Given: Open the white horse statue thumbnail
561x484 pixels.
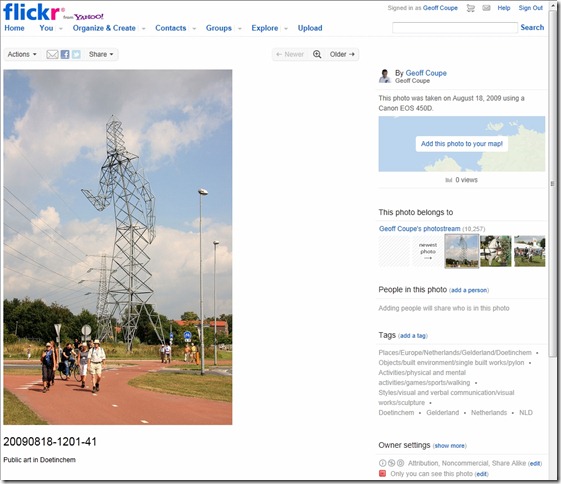Looking at the screenshot, I should click(496, 251).
